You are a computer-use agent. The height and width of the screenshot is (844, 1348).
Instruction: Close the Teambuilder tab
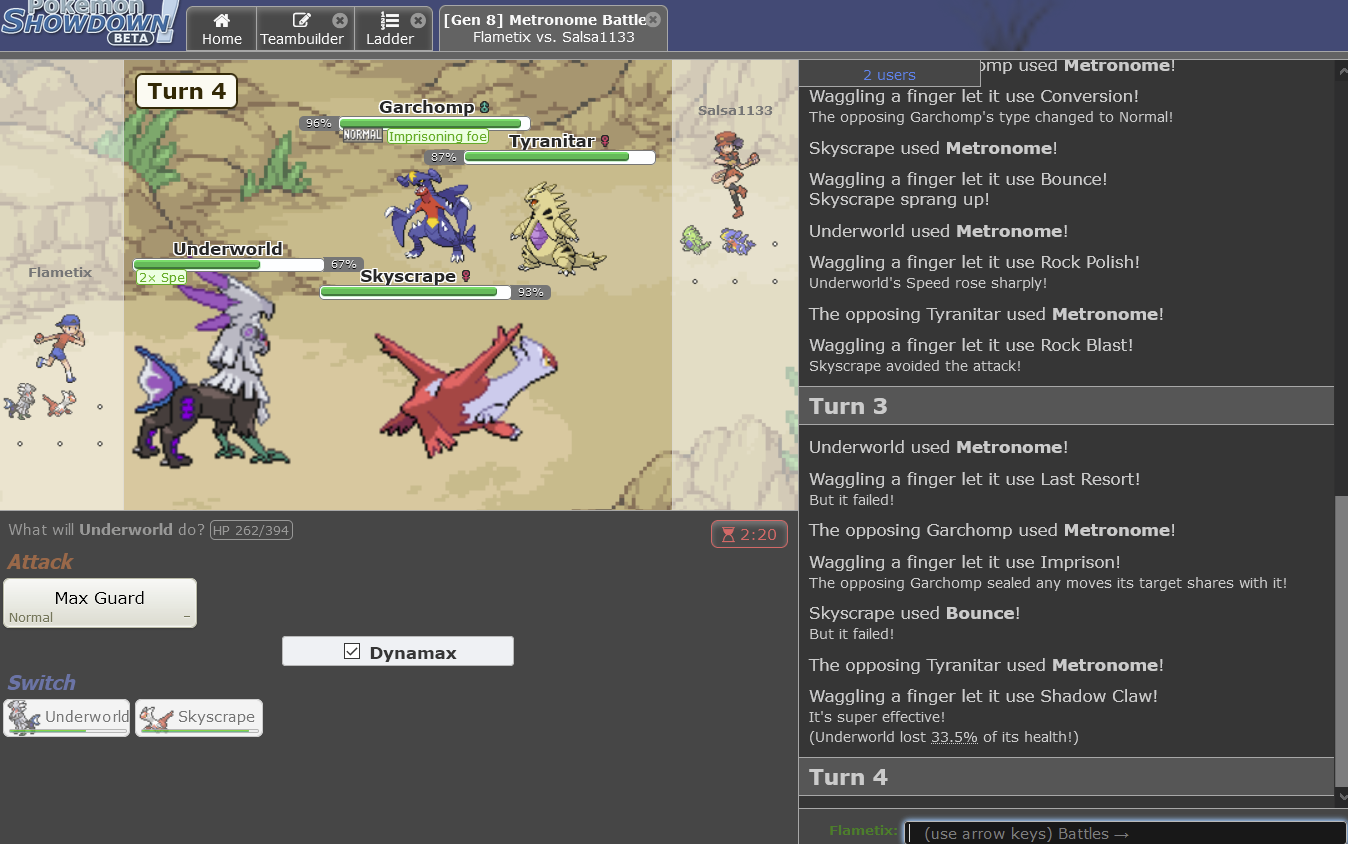pyautogui.click(x=340, y=20)
